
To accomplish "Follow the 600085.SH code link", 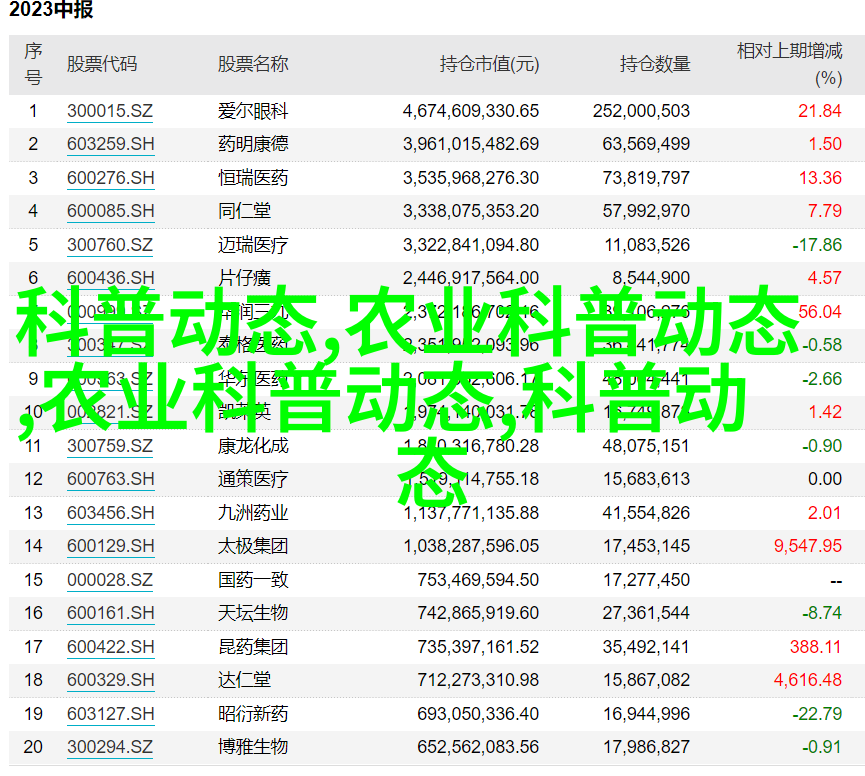I will (111, 211).
